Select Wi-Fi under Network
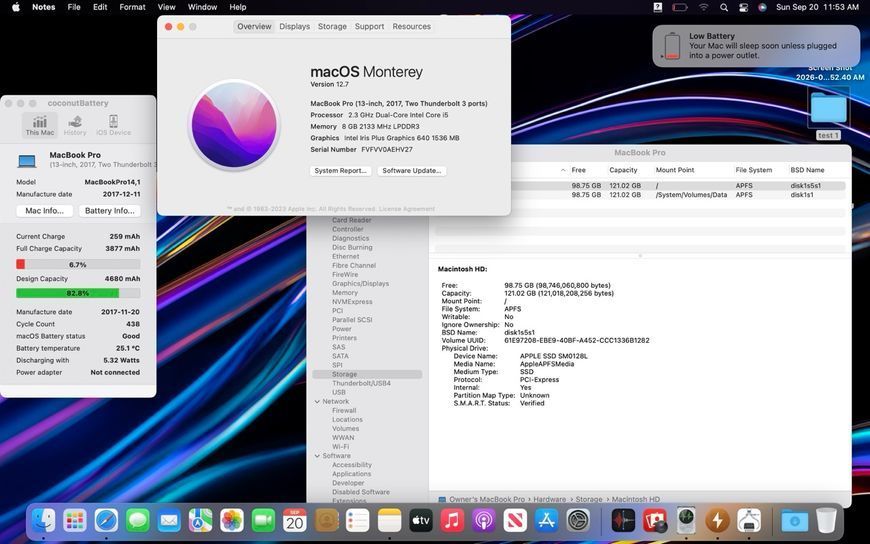This screenshot has width=870, height=544. 341,446
